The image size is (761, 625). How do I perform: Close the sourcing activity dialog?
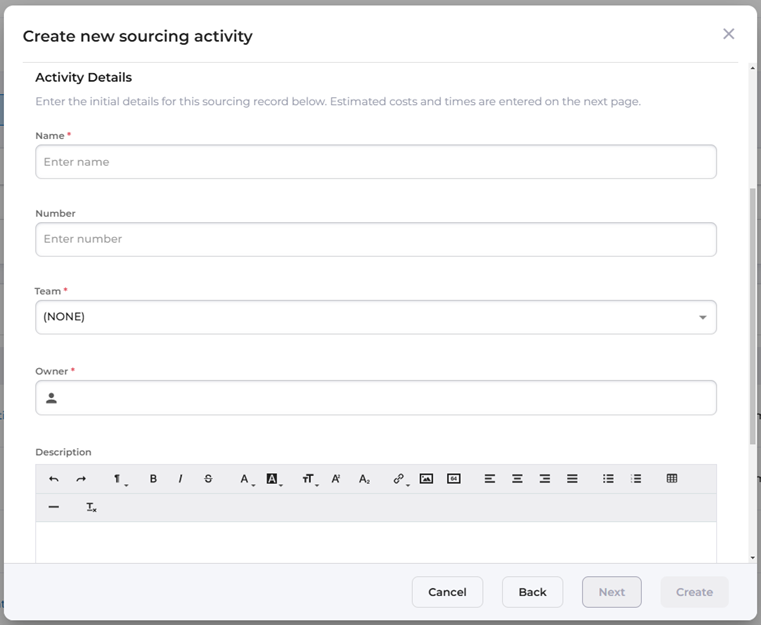tap(728, 34)
